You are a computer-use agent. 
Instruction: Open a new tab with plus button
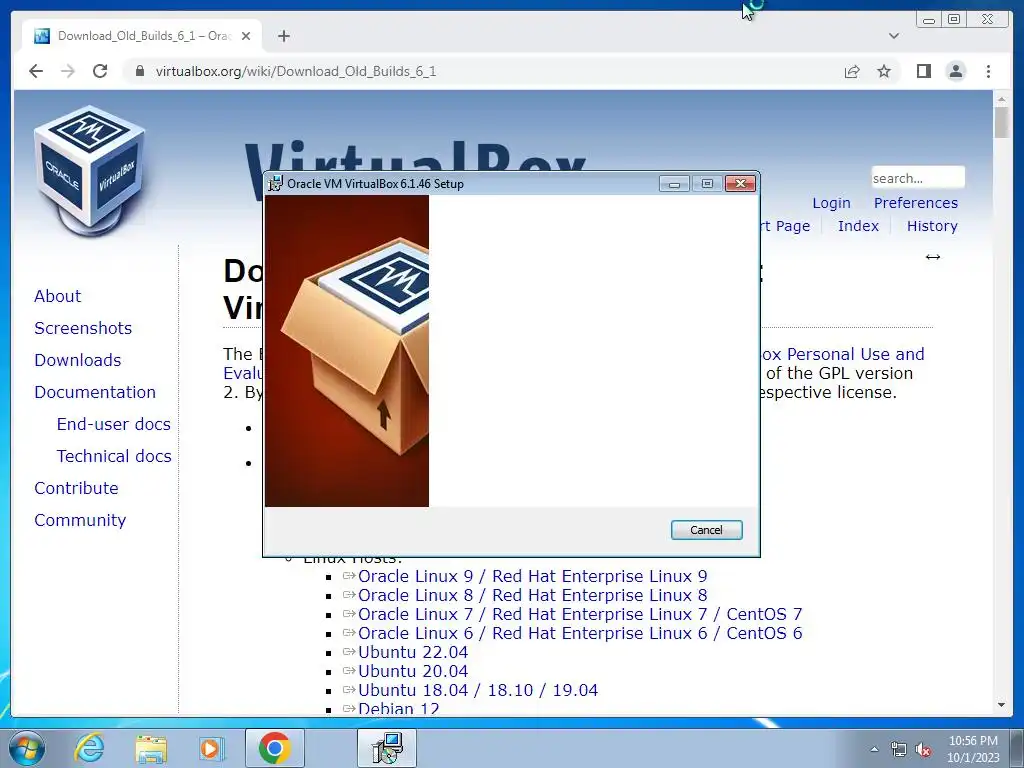[x=283, y=36]
